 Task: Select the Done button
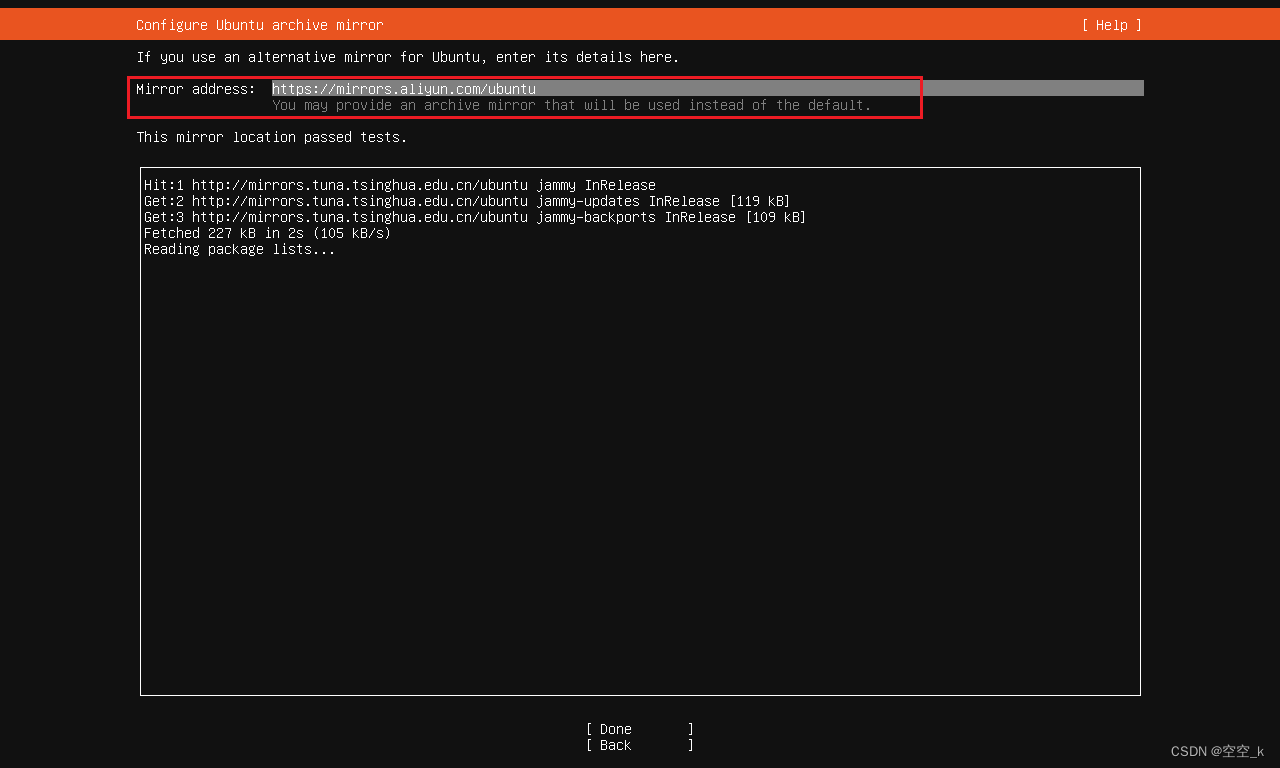640,729
